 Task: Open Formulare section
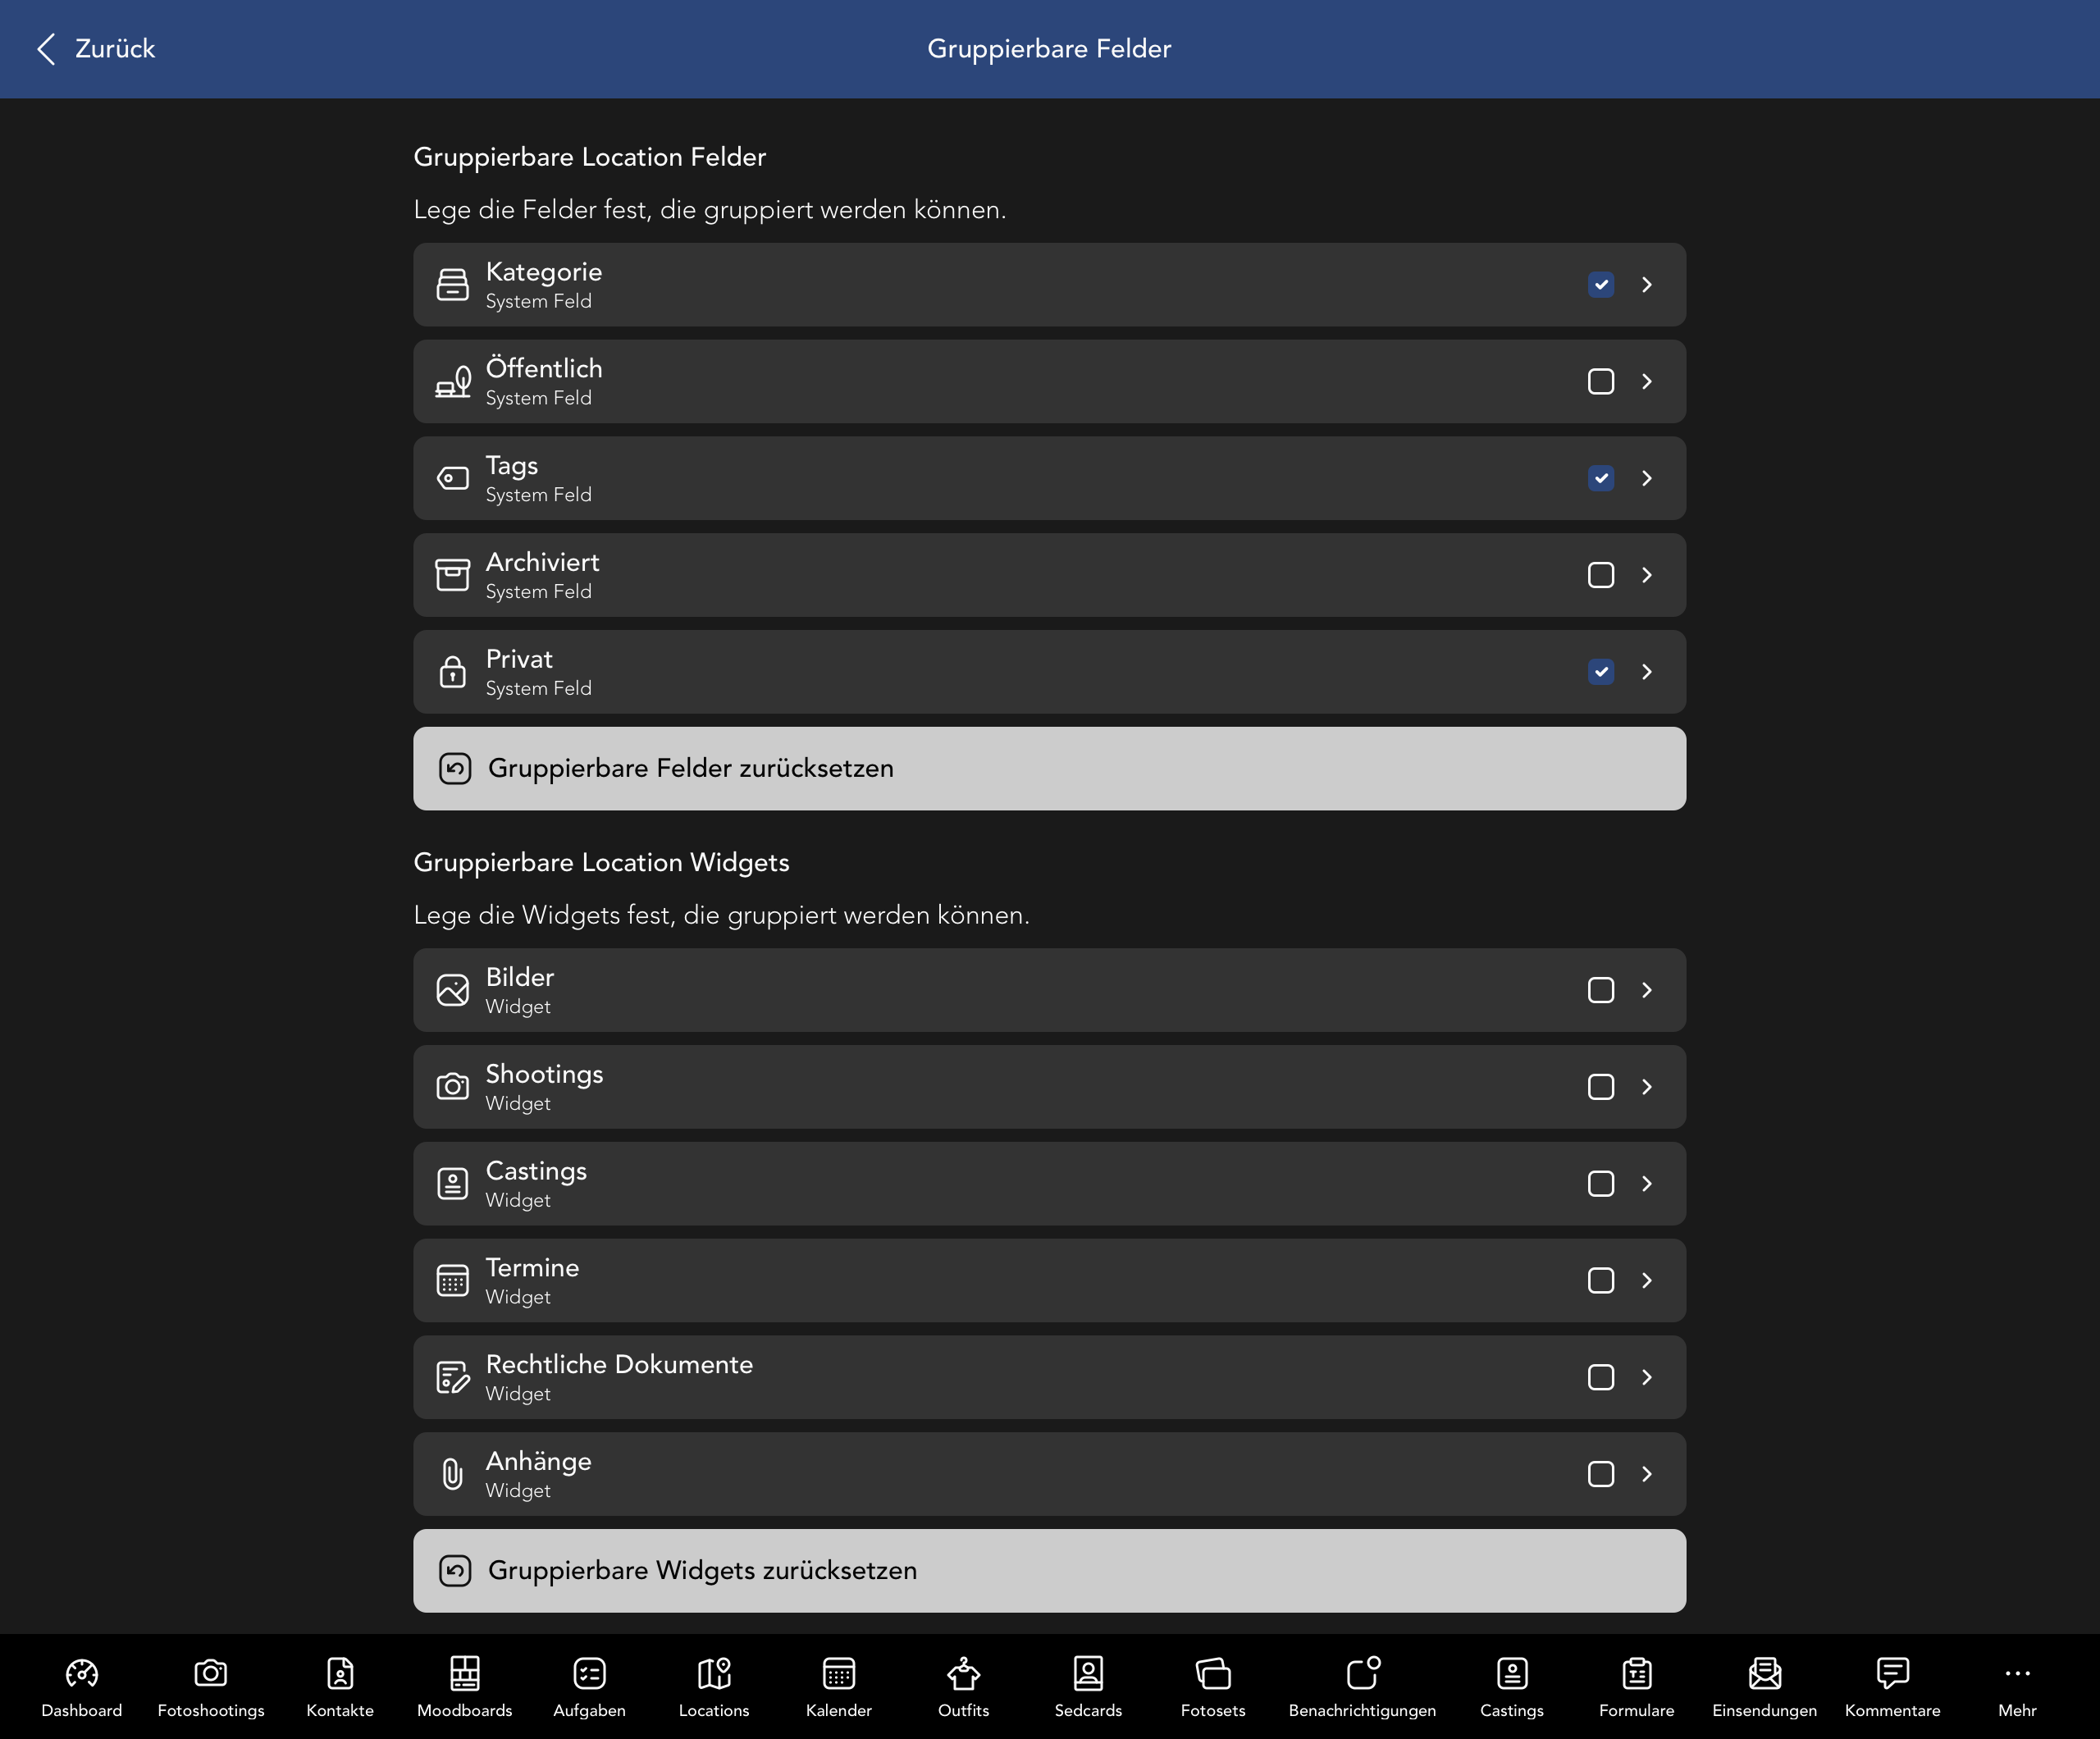[1637, 1686]
